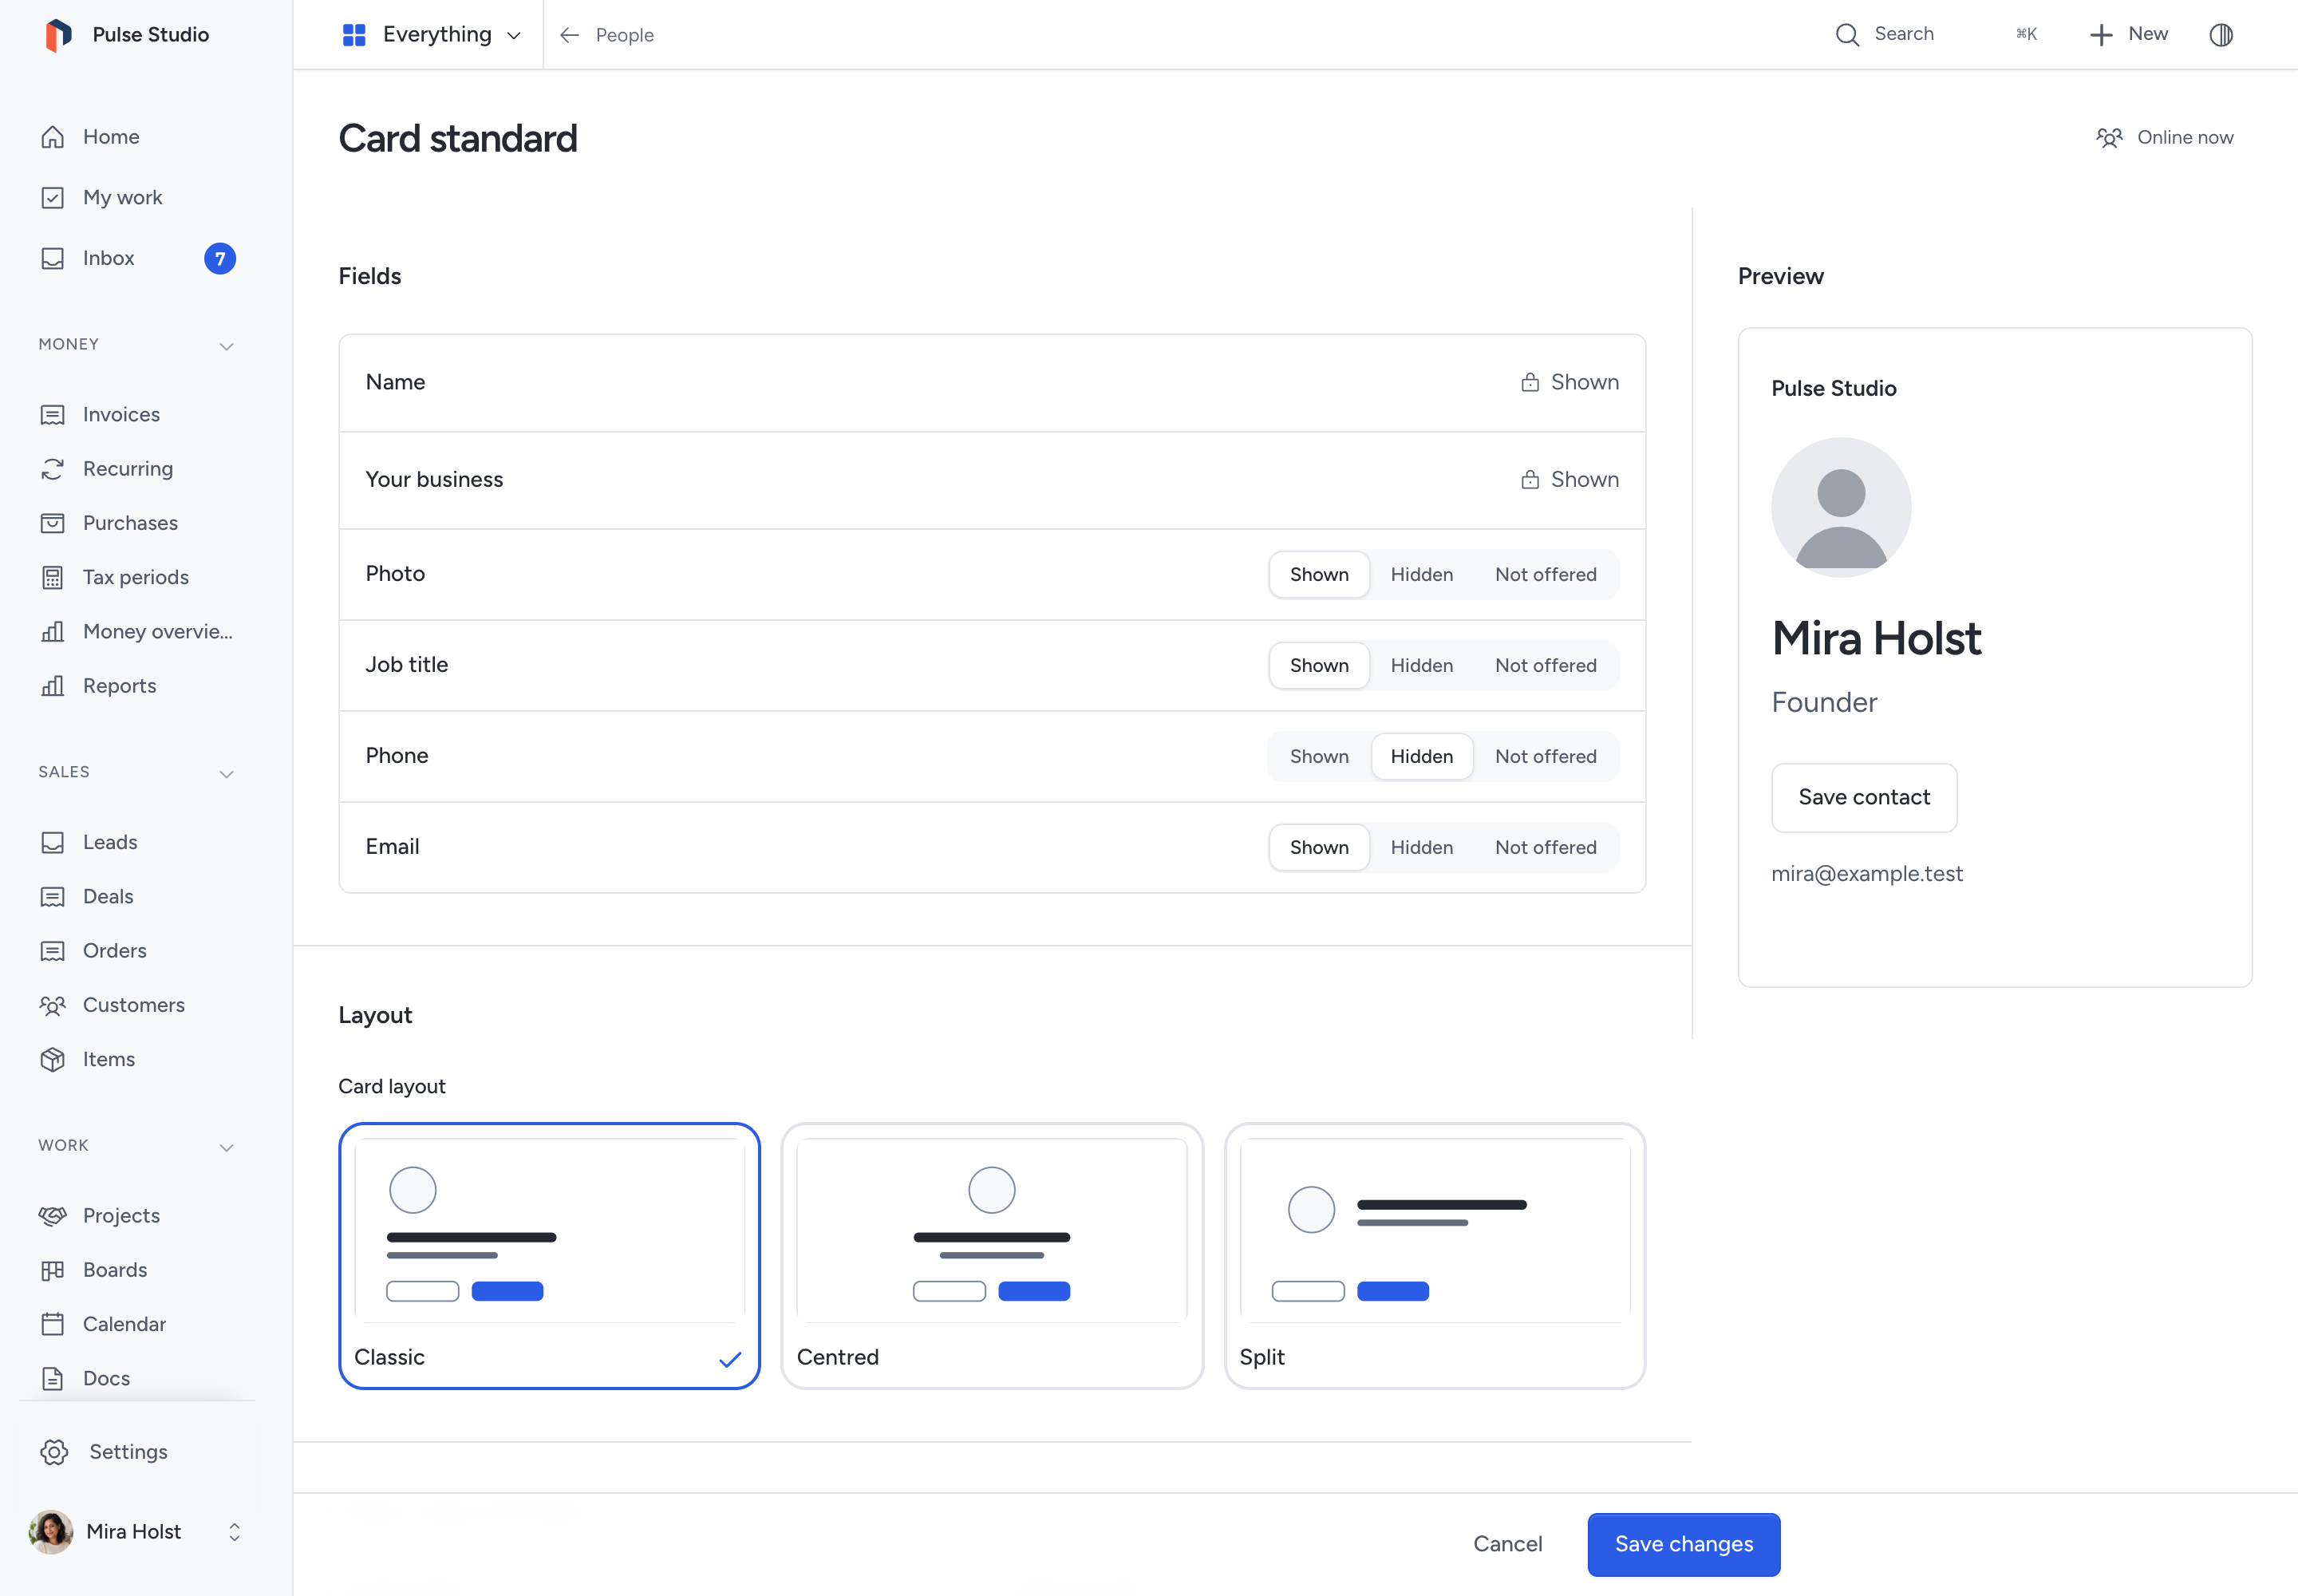Open the Inbox tray icon
Screen dimensions: 2298x1596
53,259
